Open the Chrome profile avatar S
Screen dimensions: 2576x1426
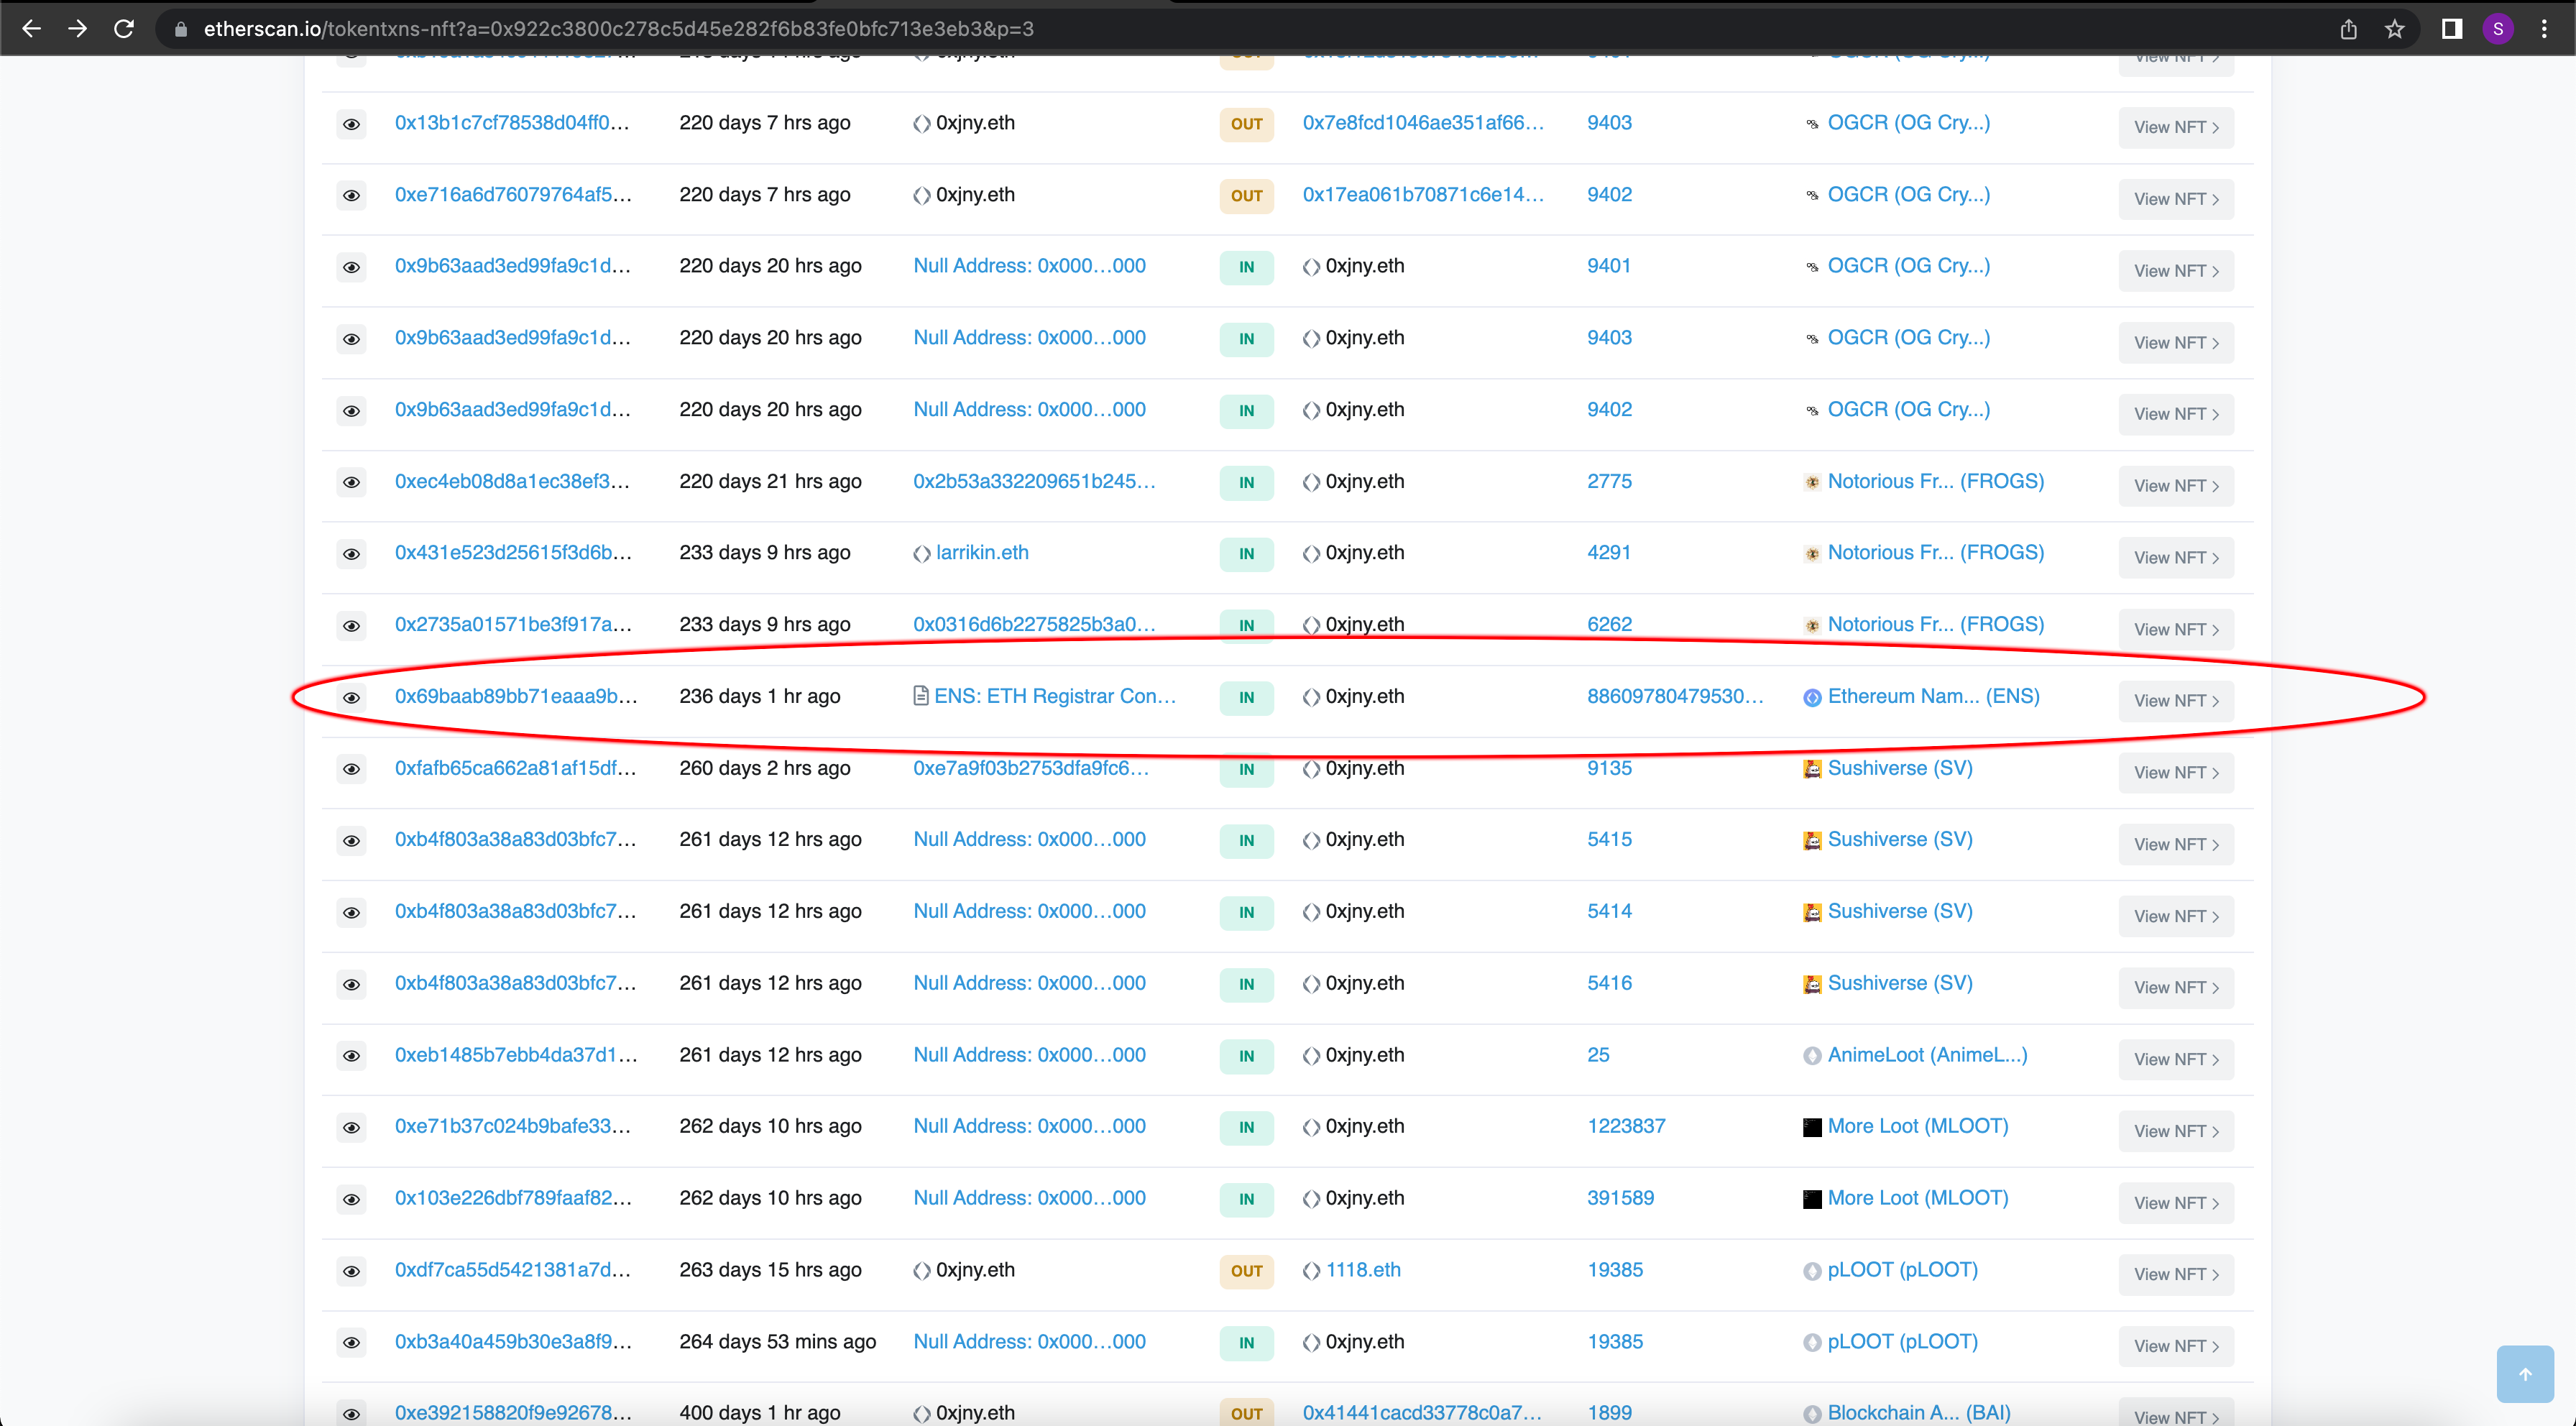[2498, 29]
